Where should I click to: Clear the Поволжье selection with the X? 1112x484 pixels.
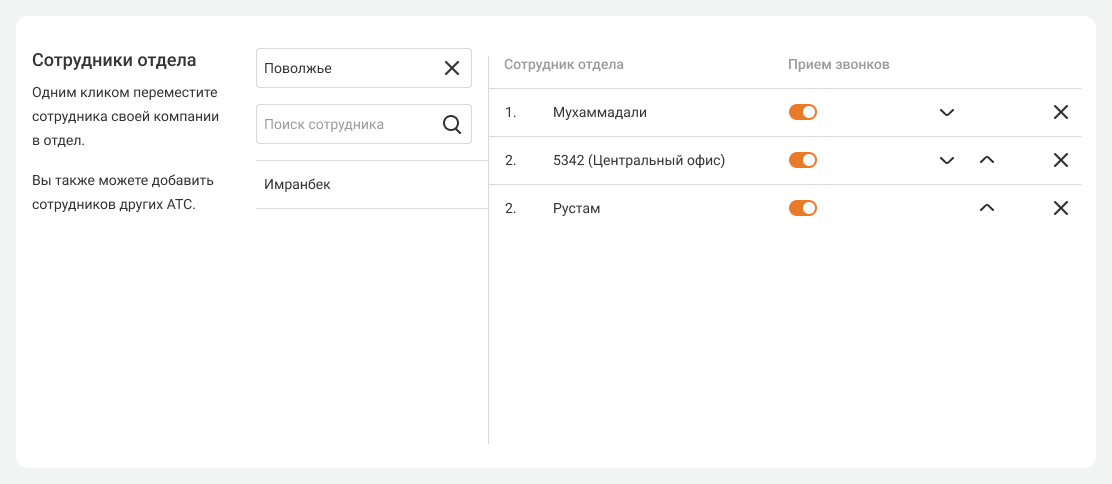pyautogui.click(x=451, y=68)
